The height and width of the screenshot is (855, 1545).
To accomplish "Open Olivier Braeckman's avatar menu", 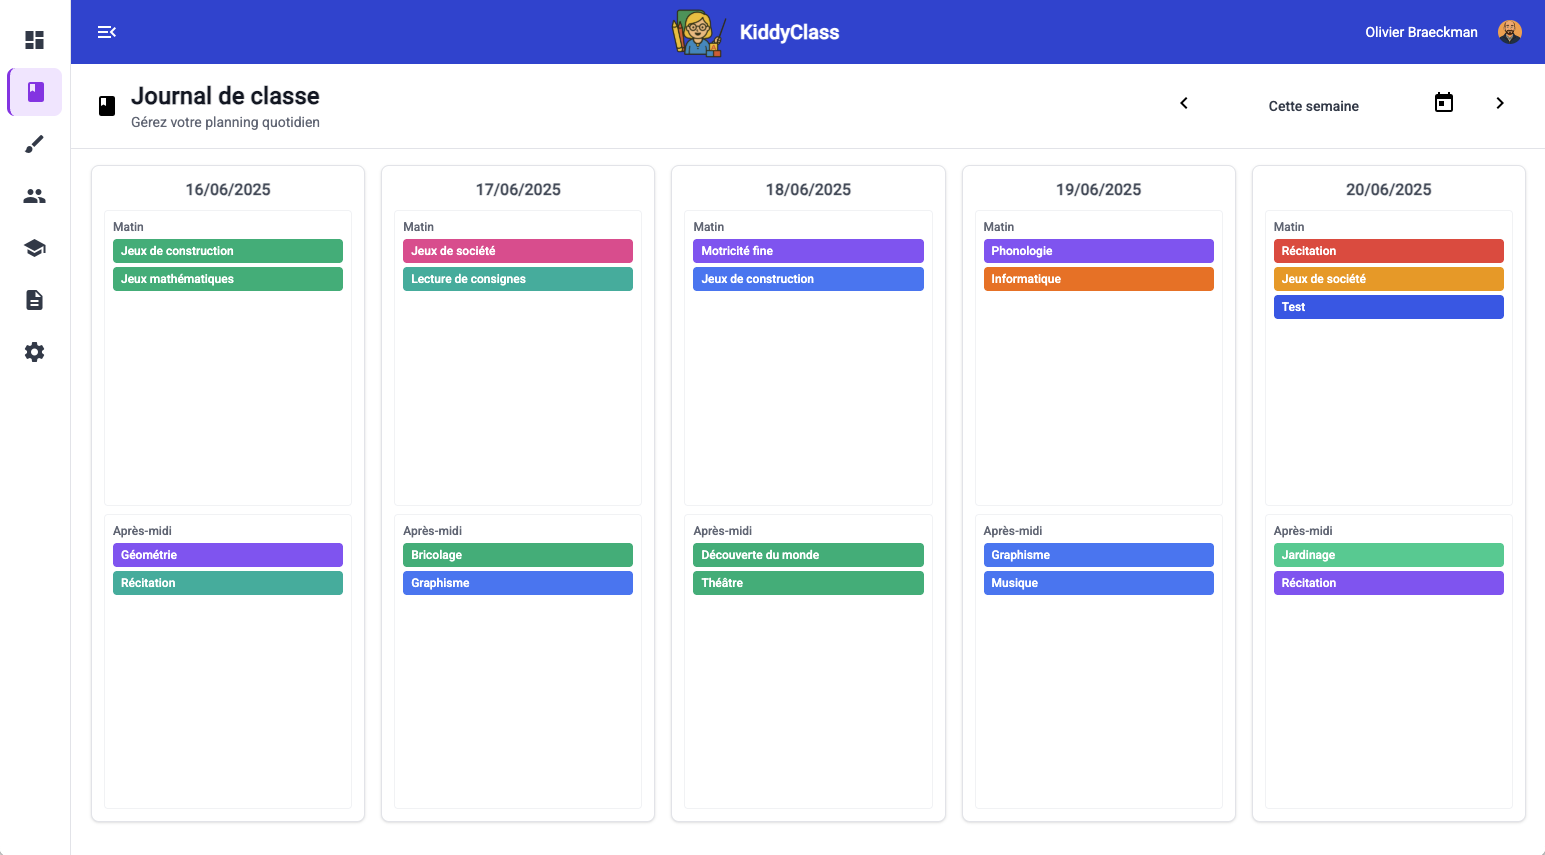I will [1510, 32].
